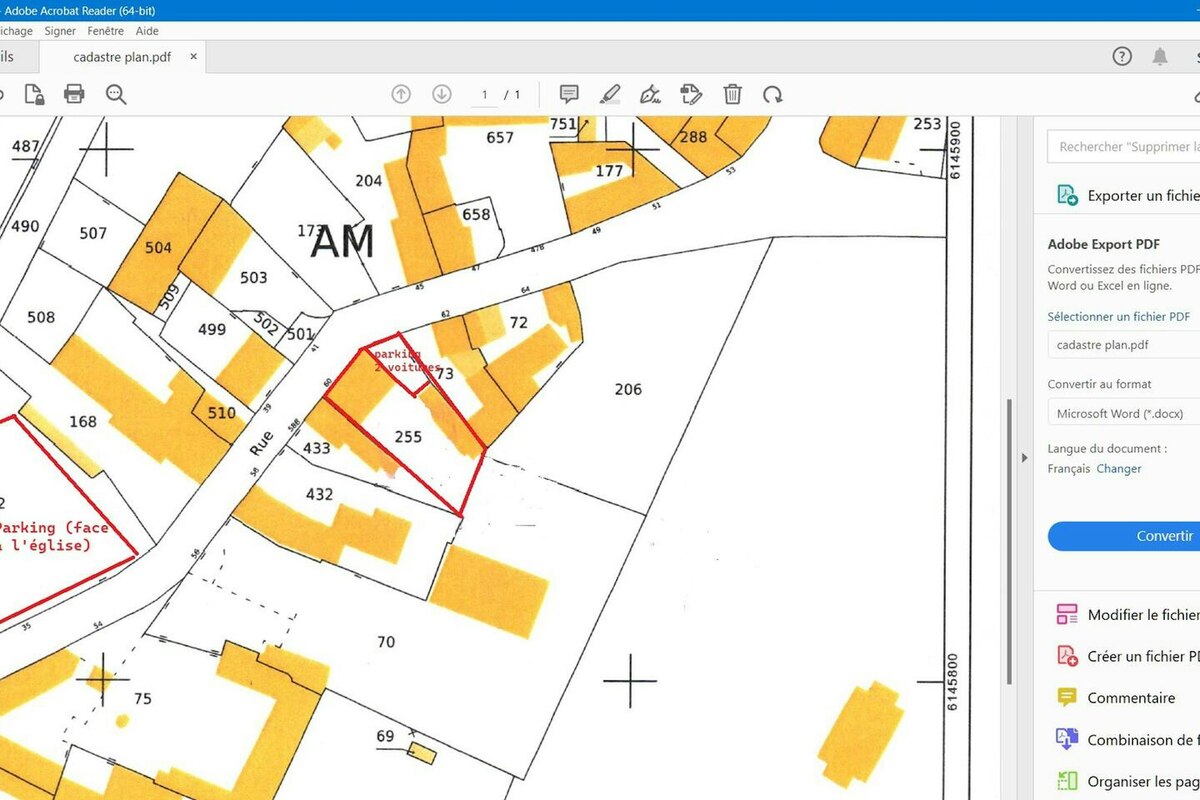The height and width of the screenshot is (800, 1200).
Task: Open the Help question mark icon
Action: pyautogui.click(x=1122, y=57)
